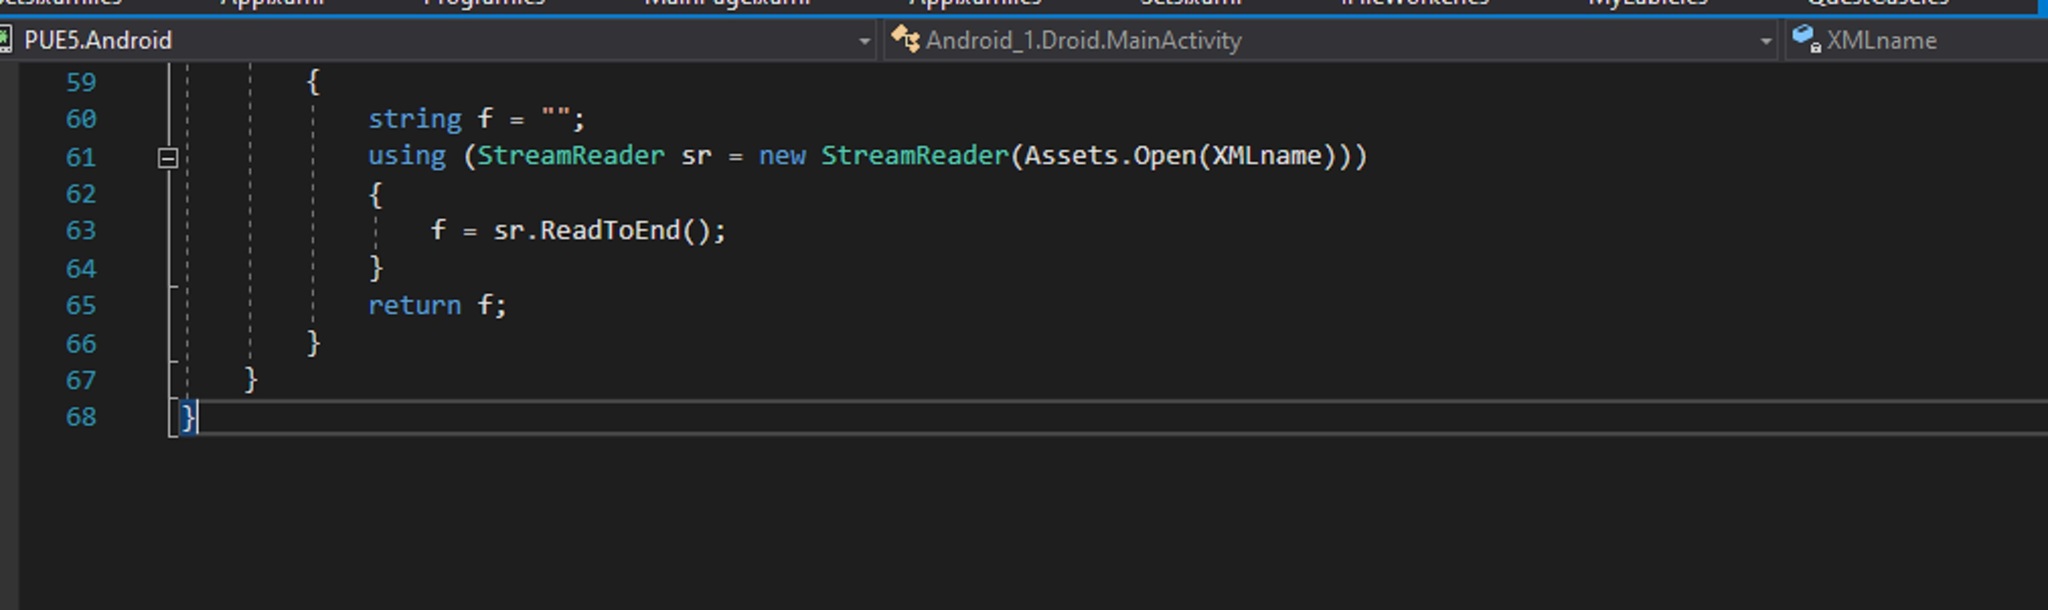
Task: Click XMLname argument inside Assets.Open
Action: point(1267,156)
